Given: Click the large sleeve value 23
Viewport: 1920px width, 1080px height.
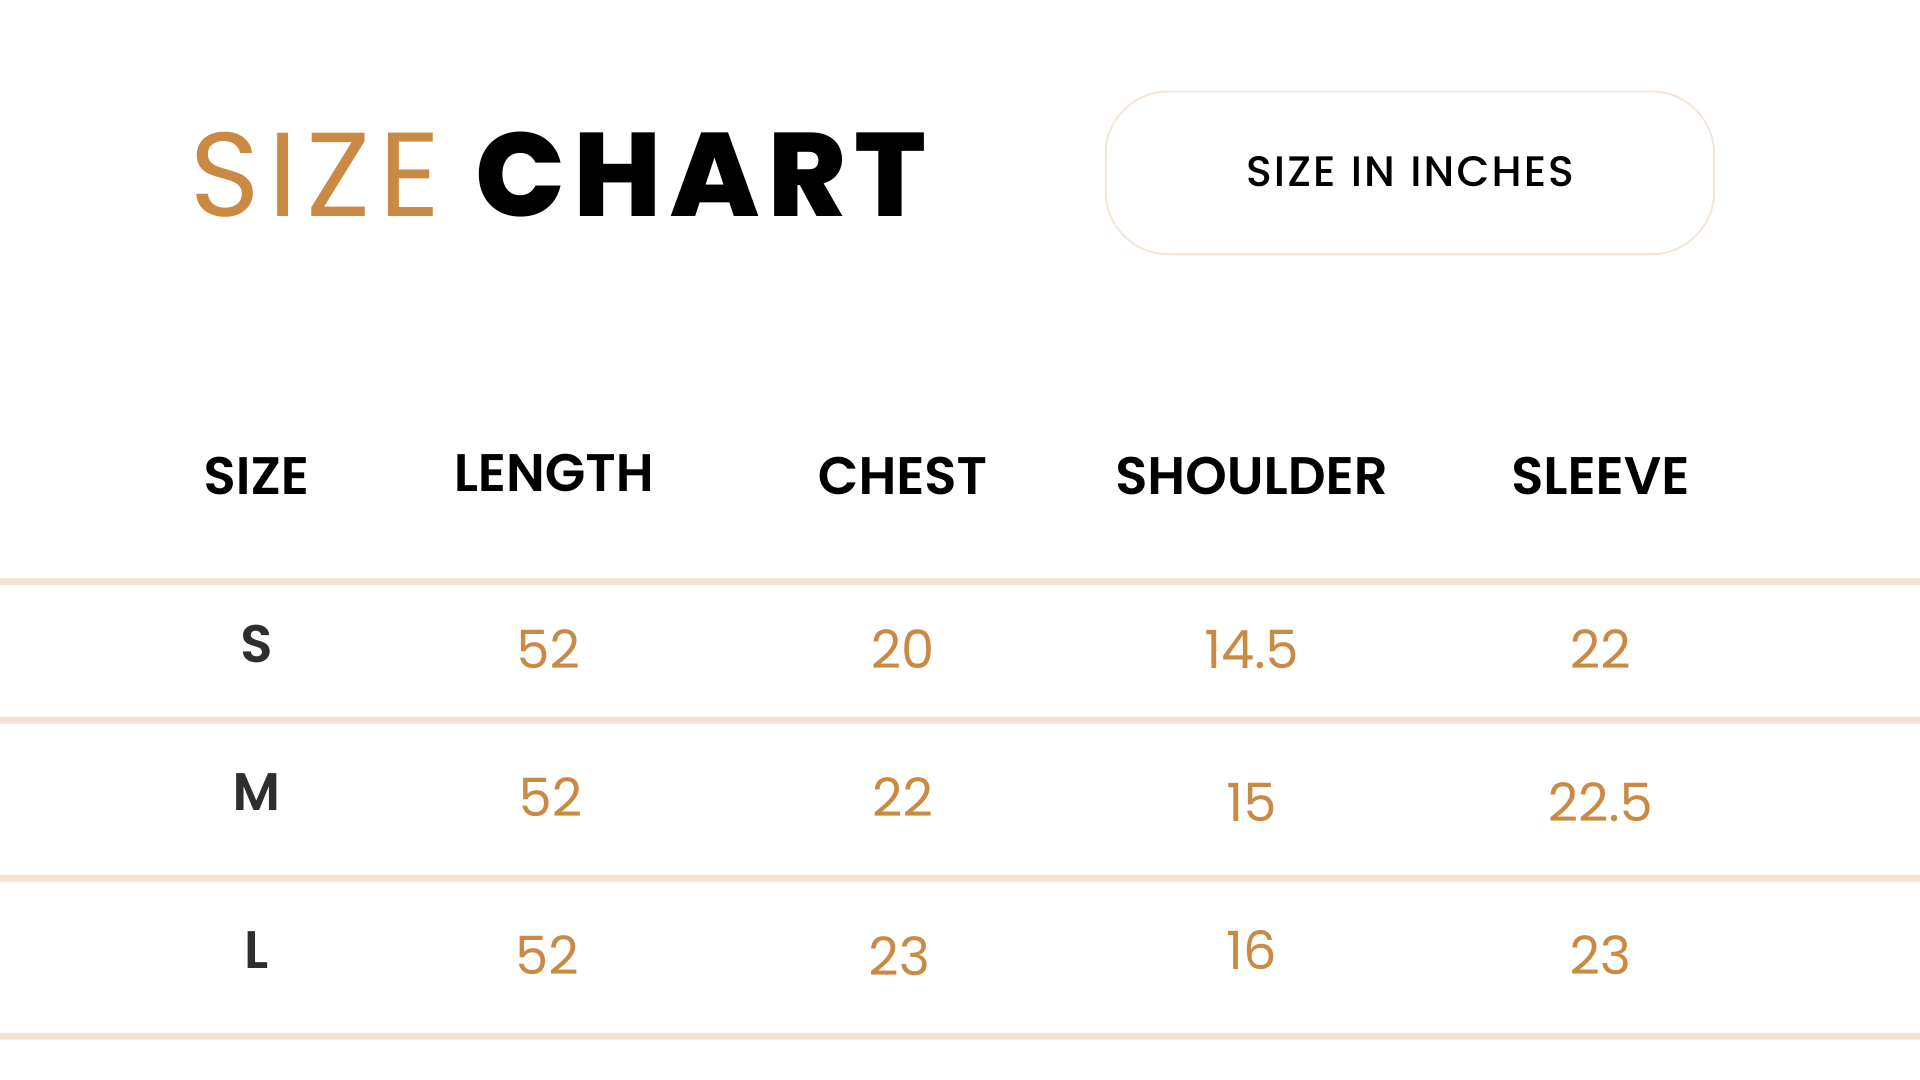Looking at the screenshot, I should (x=1599, y=956).
